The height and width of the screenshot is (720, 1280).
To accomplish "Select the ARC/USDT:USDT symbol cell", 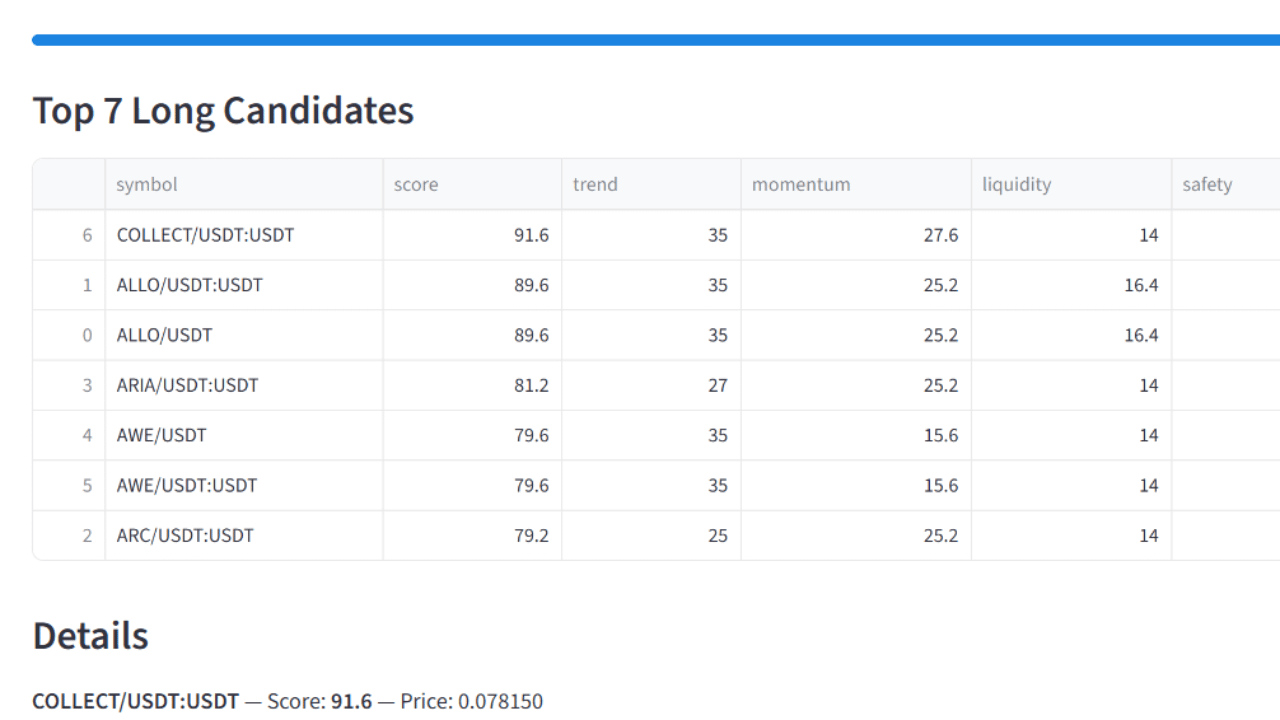I will [x=185, y=535].
